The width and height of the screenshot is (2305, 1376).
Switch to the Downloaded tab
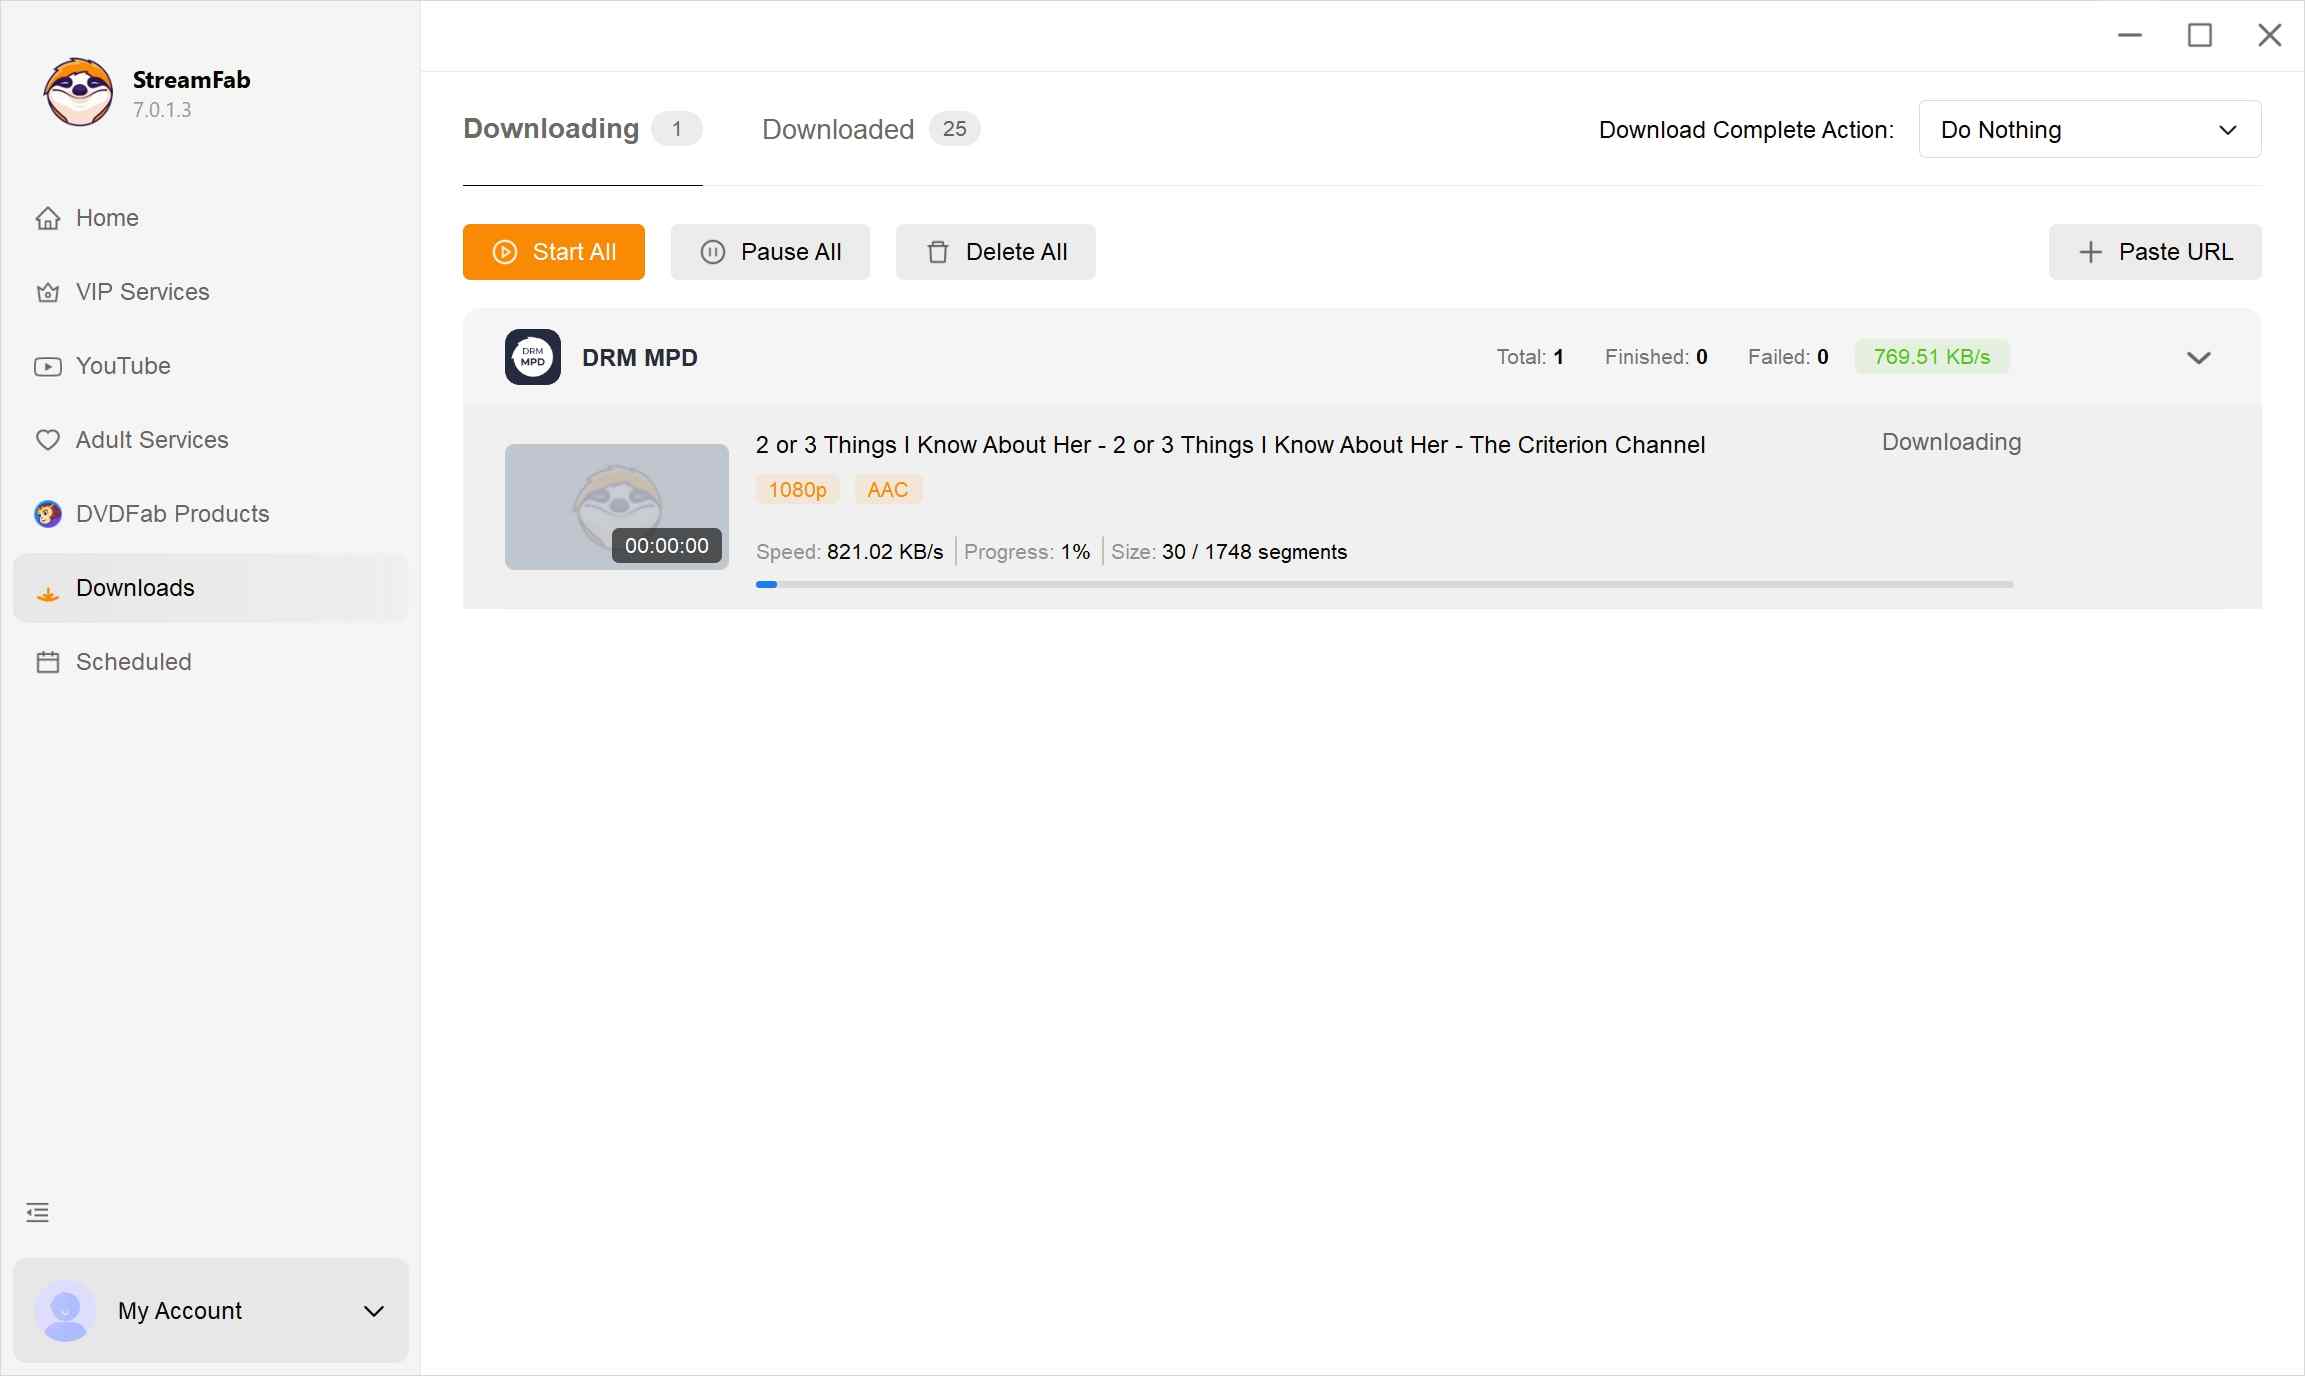coord(837,129)
